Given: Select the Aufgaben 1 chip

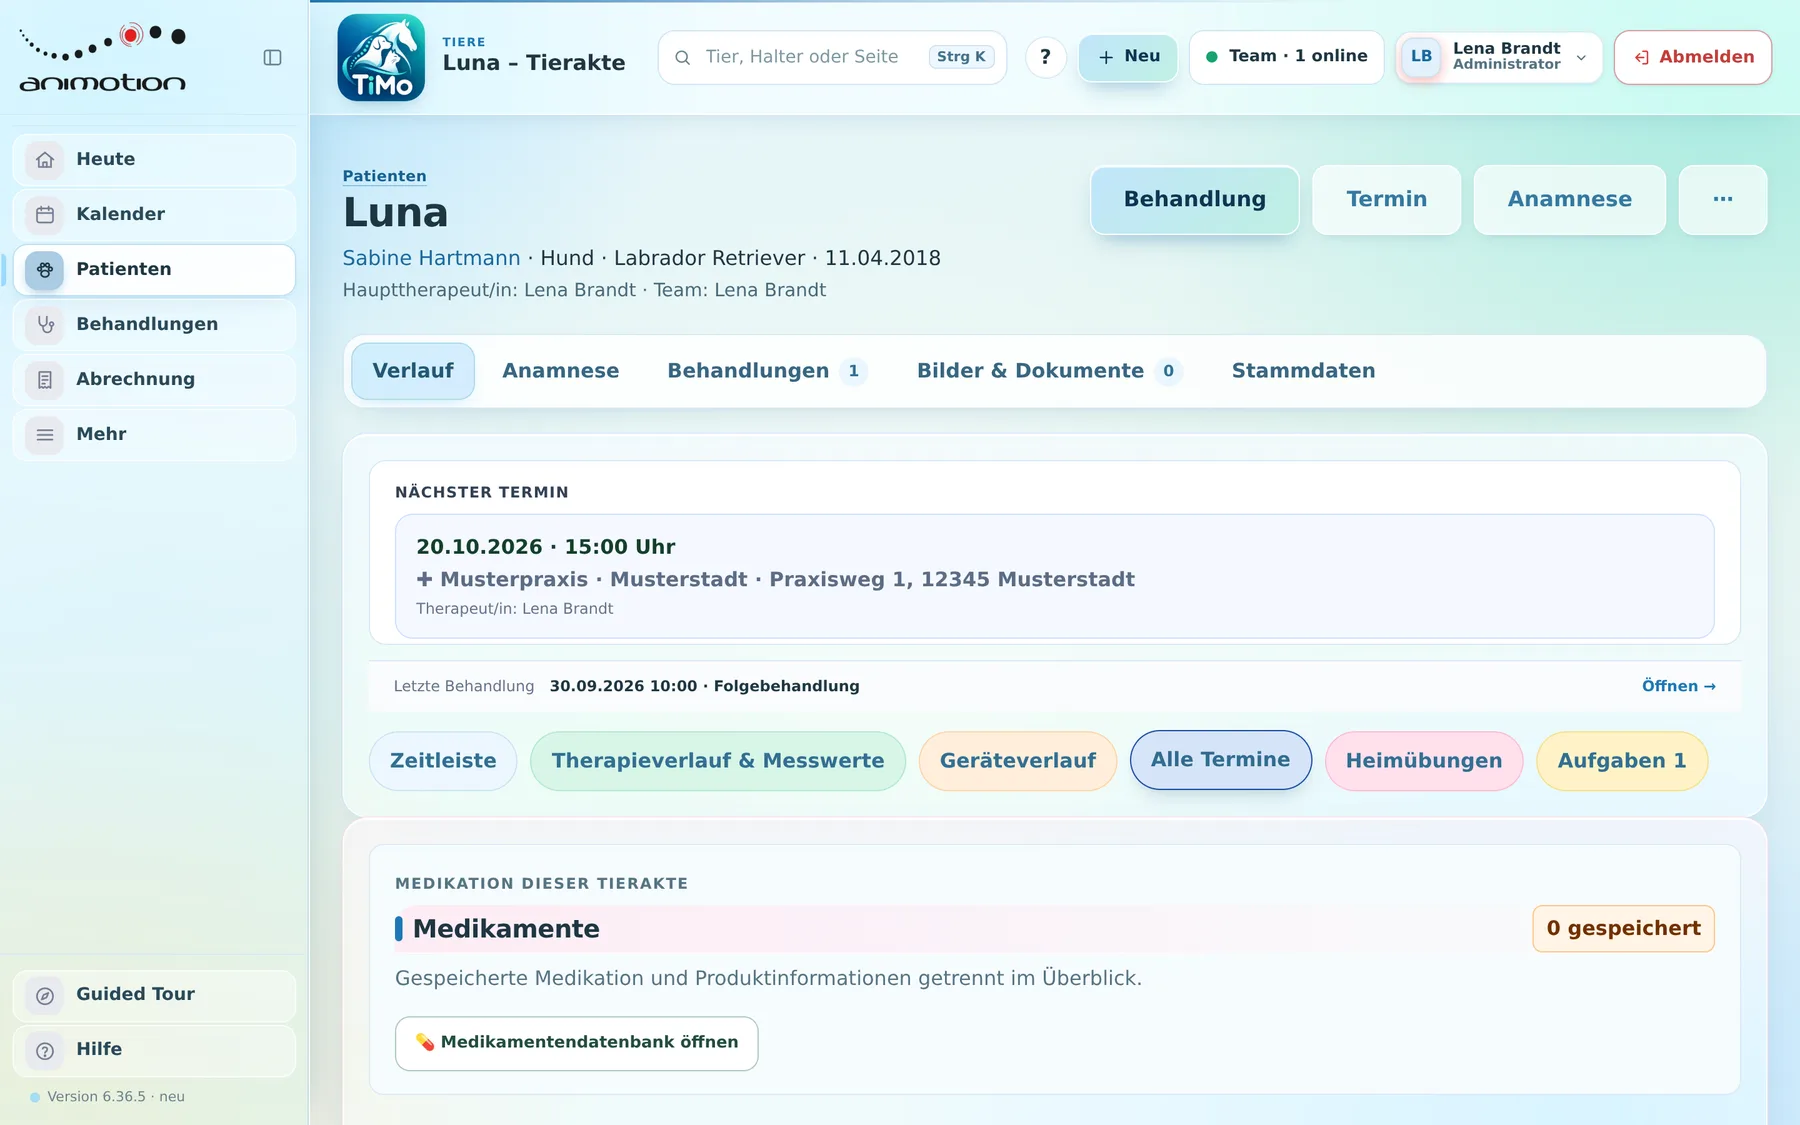Looking at the screenshot, I should click(x=1622, y=761).
